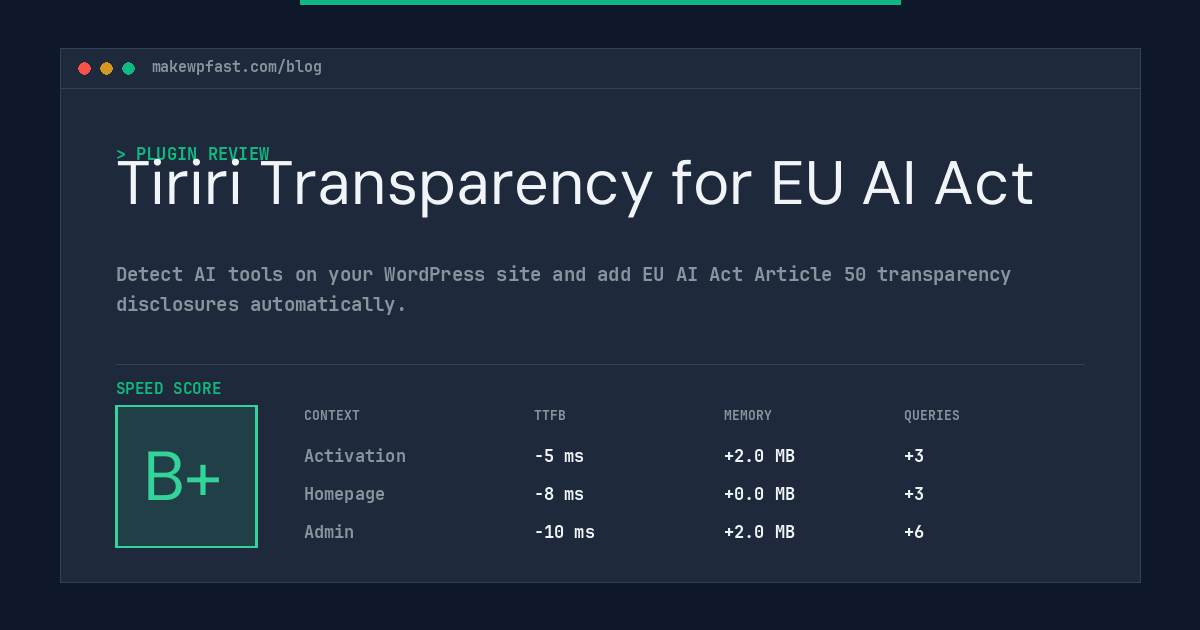Click the 'SPEED SCORE' heading
Screen dimensions: 1200x630
tap(169, 389)
